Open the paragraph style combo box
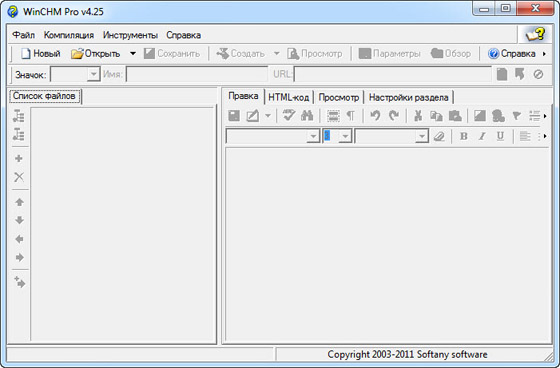 point(273,136)
